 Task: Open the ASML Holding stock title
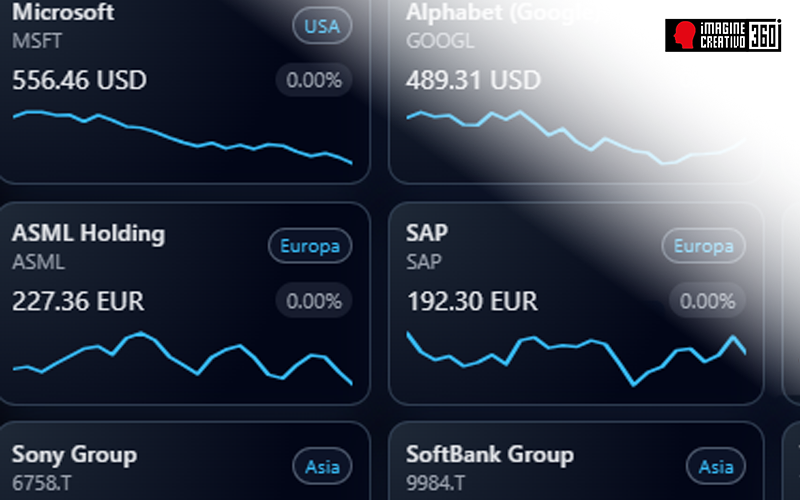[88, 234]
